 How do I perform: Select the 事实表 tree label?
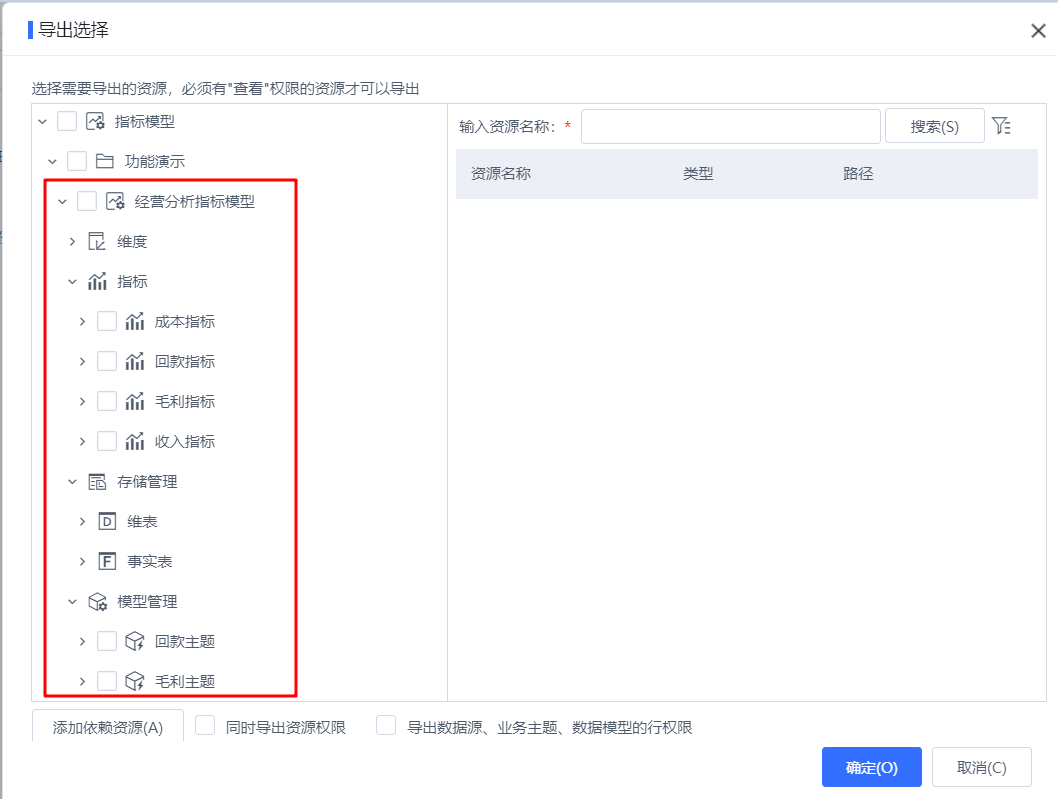point(150,561)
